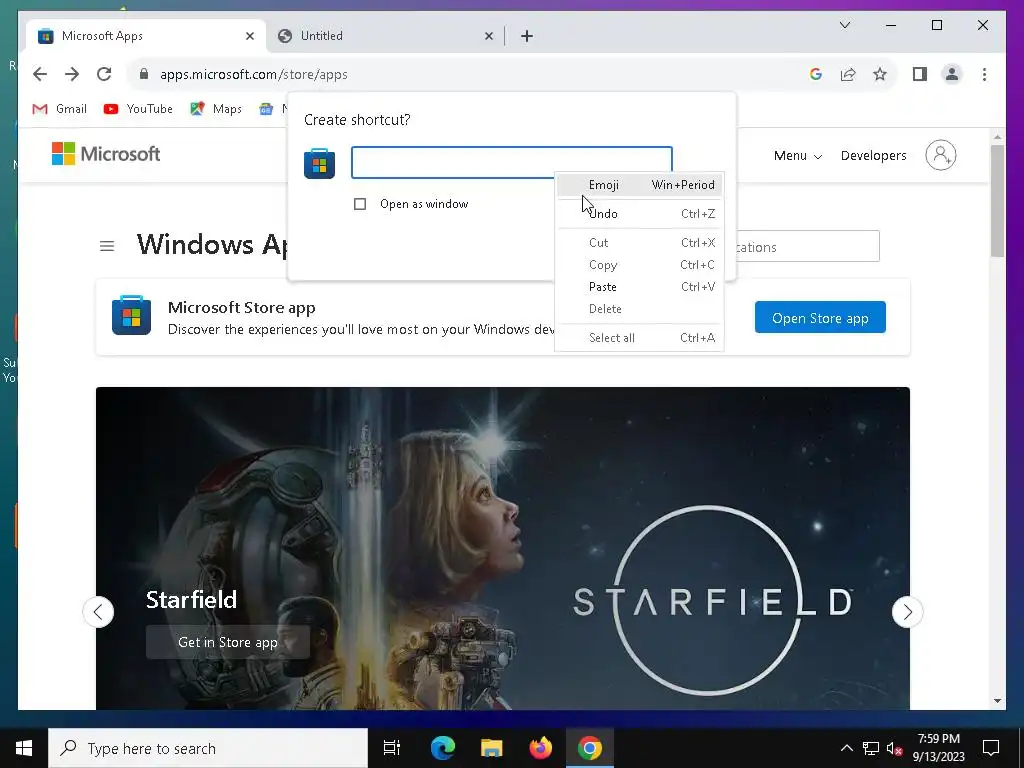Image resolution: width=1024 pixels, height=768 pixels.
Task: Select the Microsoft Apps tab
Action: 146,36
